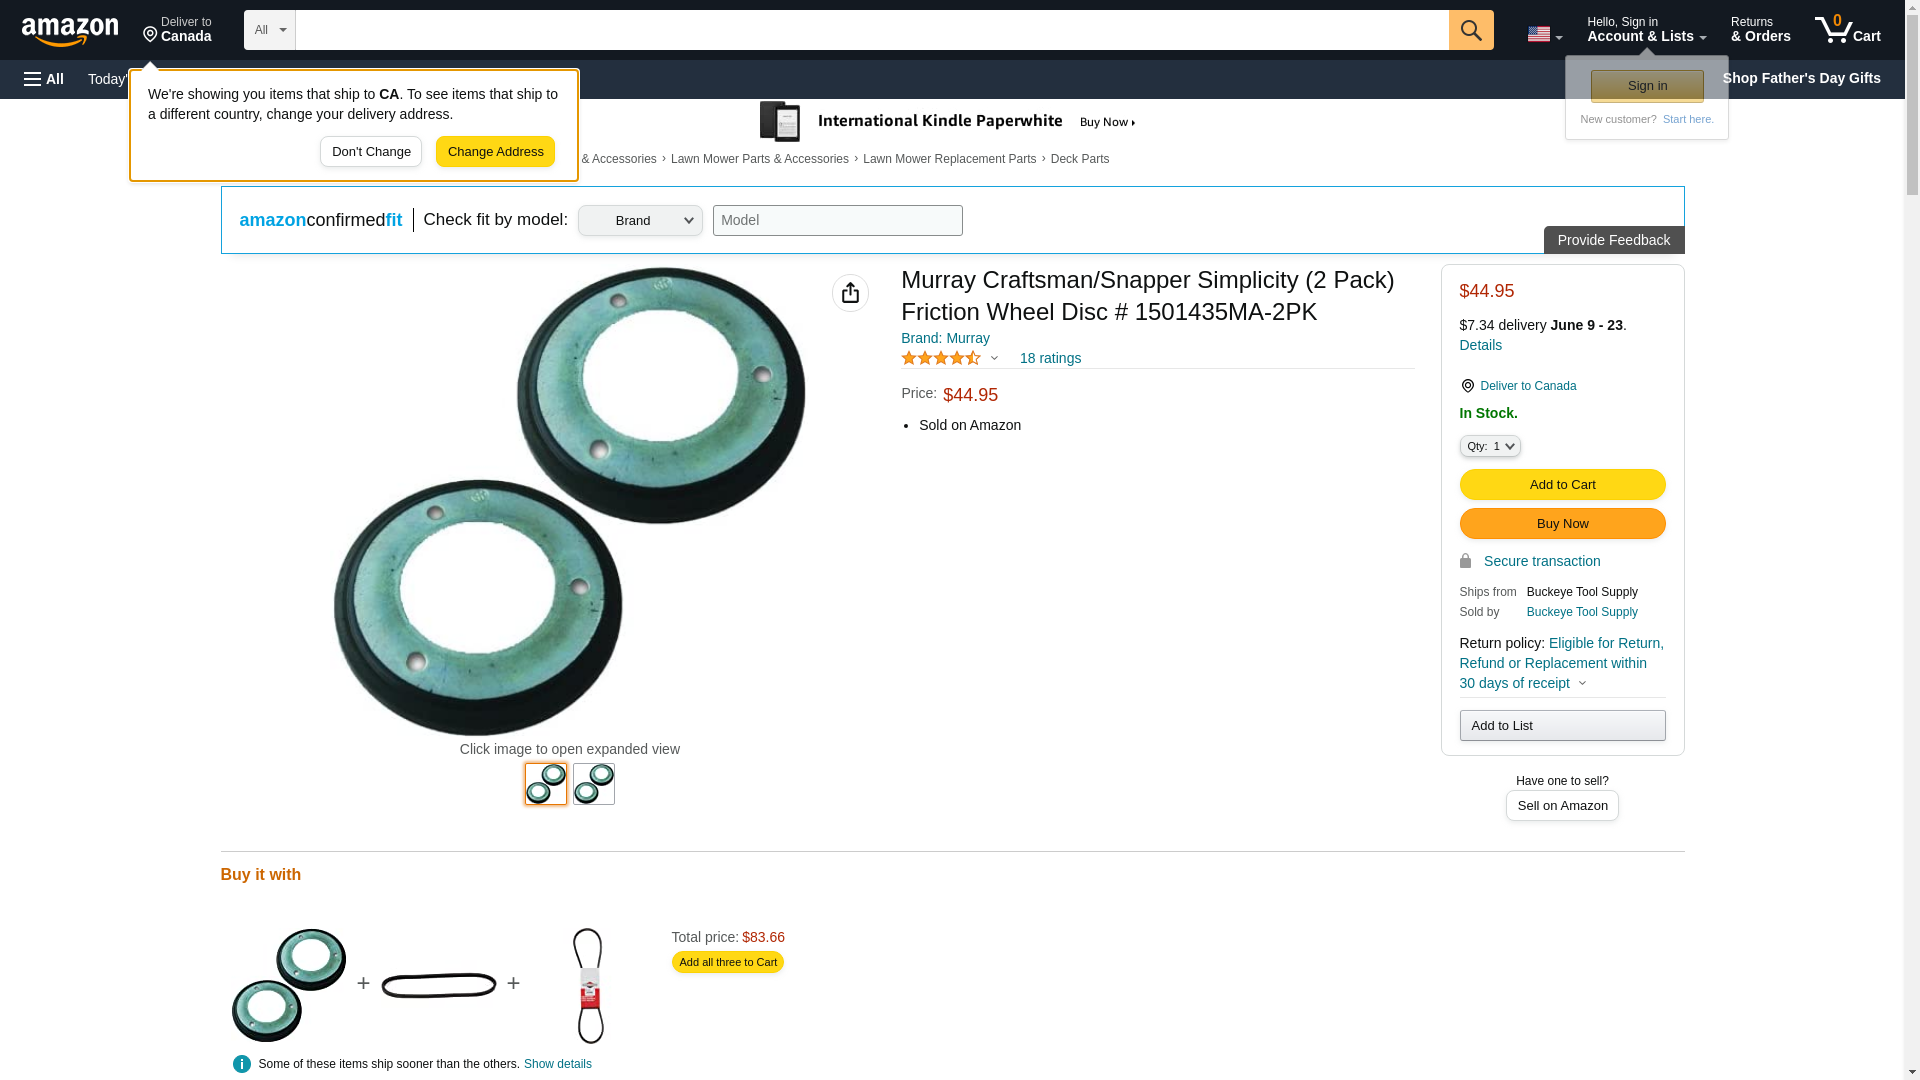This screenshot has height=1080, width=1920.
Task: Click the Buy Now button
Action: (1562, 524)
